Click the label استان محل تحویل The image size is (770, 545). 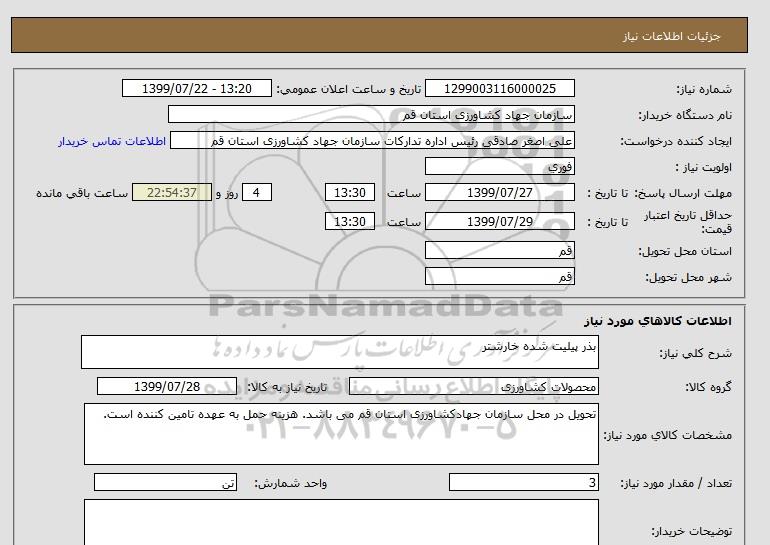pyautogui.click(x=685, y=251)
